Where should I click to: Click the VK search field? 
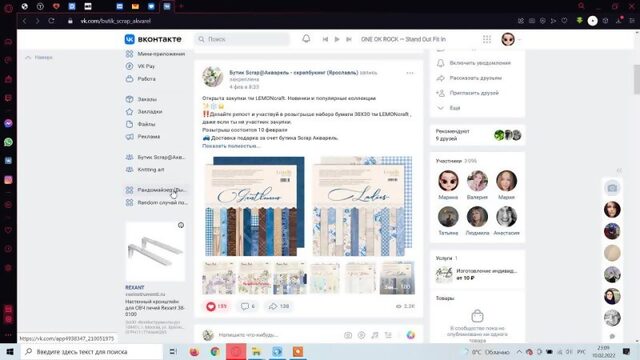(242, 39)
